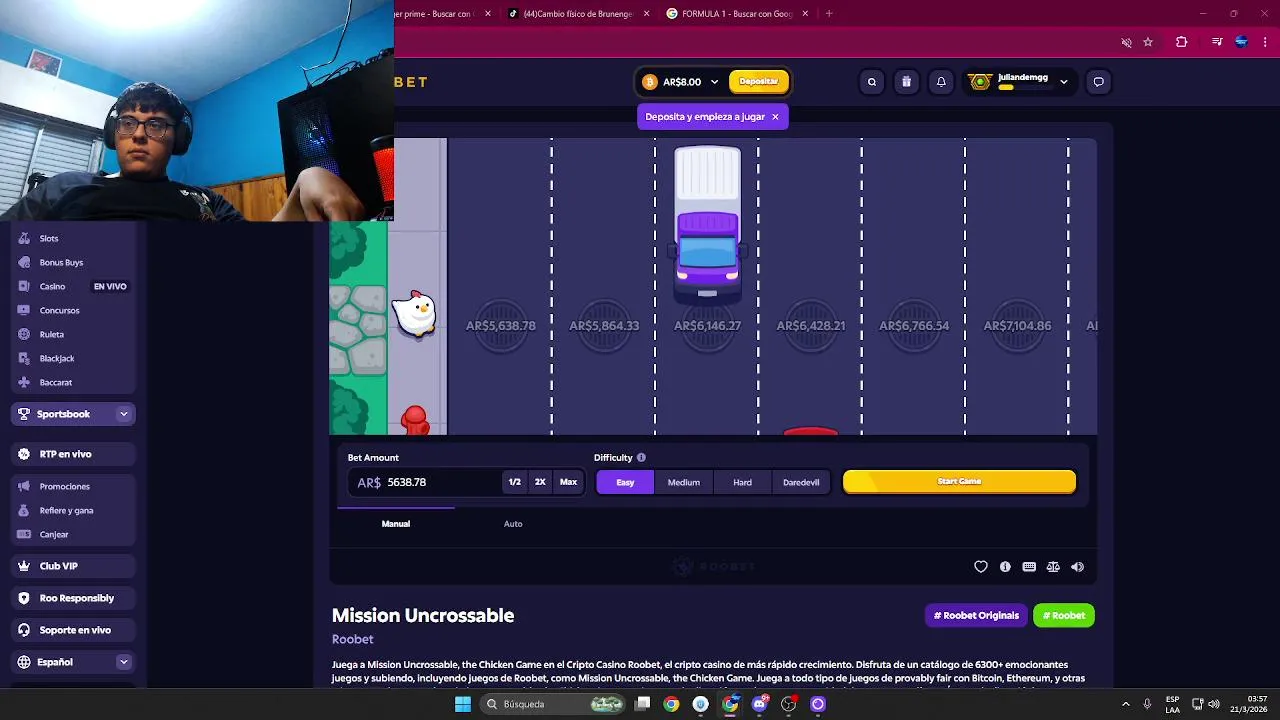This screenshot has width=1280, height=720.
Task: Close the FORMULA 1 browser tab
Action: (805, 14)
